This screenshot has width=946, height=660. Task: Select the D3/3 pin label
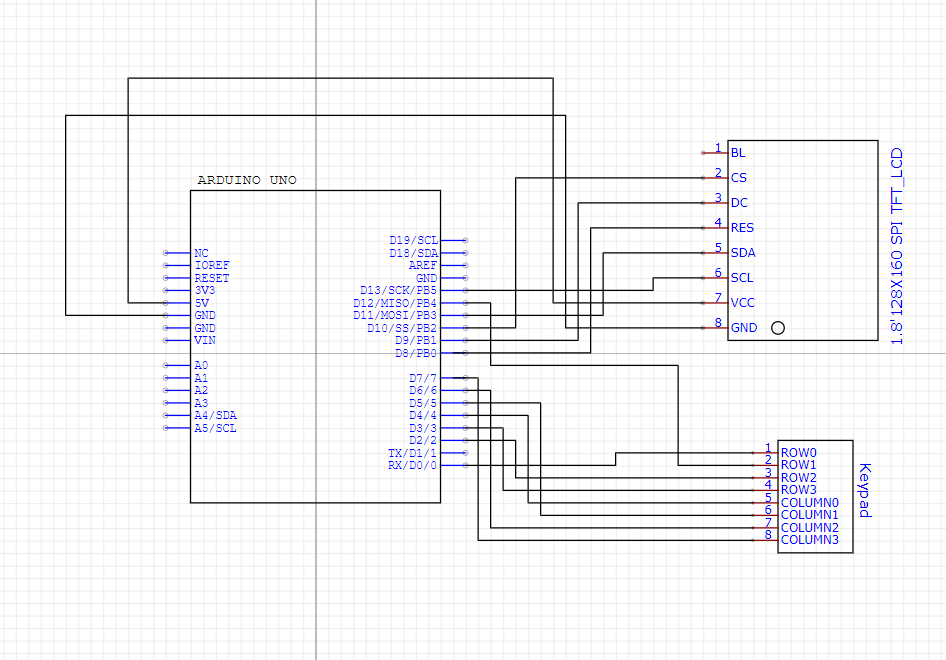(423, 428)
